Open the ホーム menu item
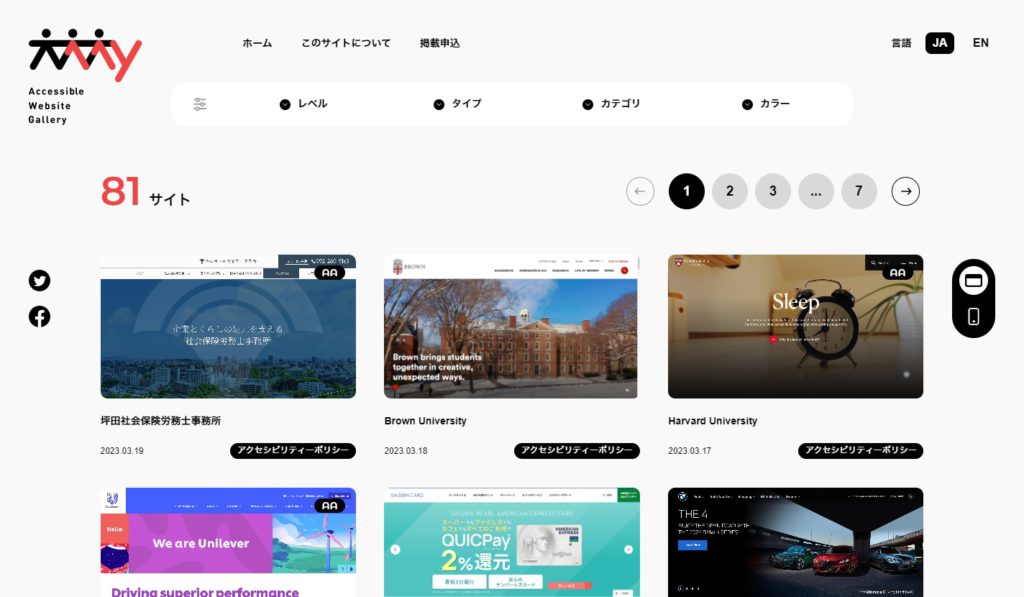The height and width of the screenshot is (597, 1024). pos(257,43)
